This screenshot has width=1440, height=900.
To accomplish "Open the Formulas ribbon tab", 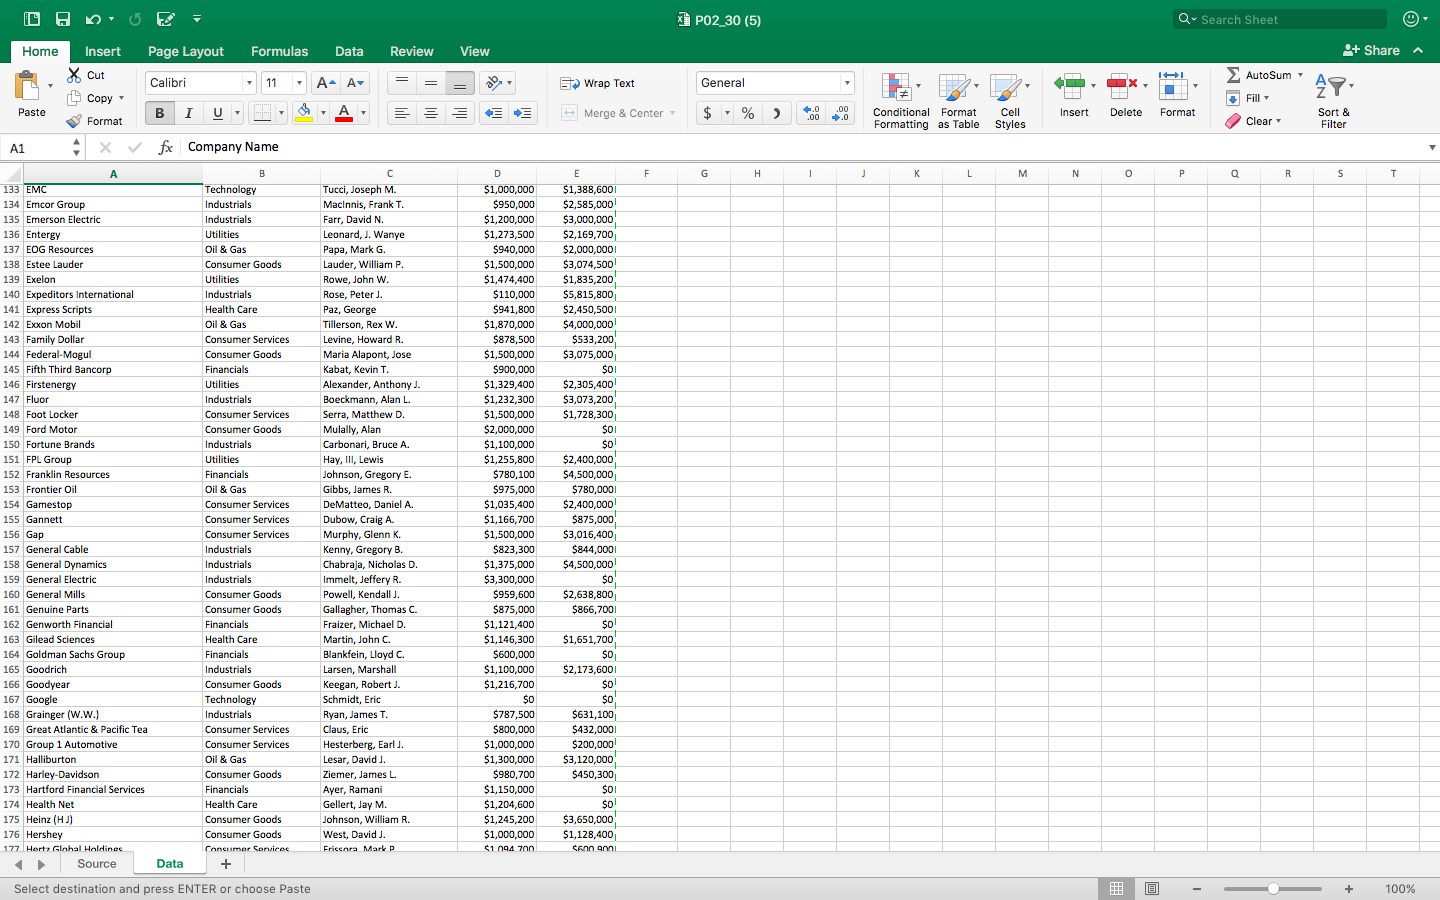I will click(x=279, y=51).
